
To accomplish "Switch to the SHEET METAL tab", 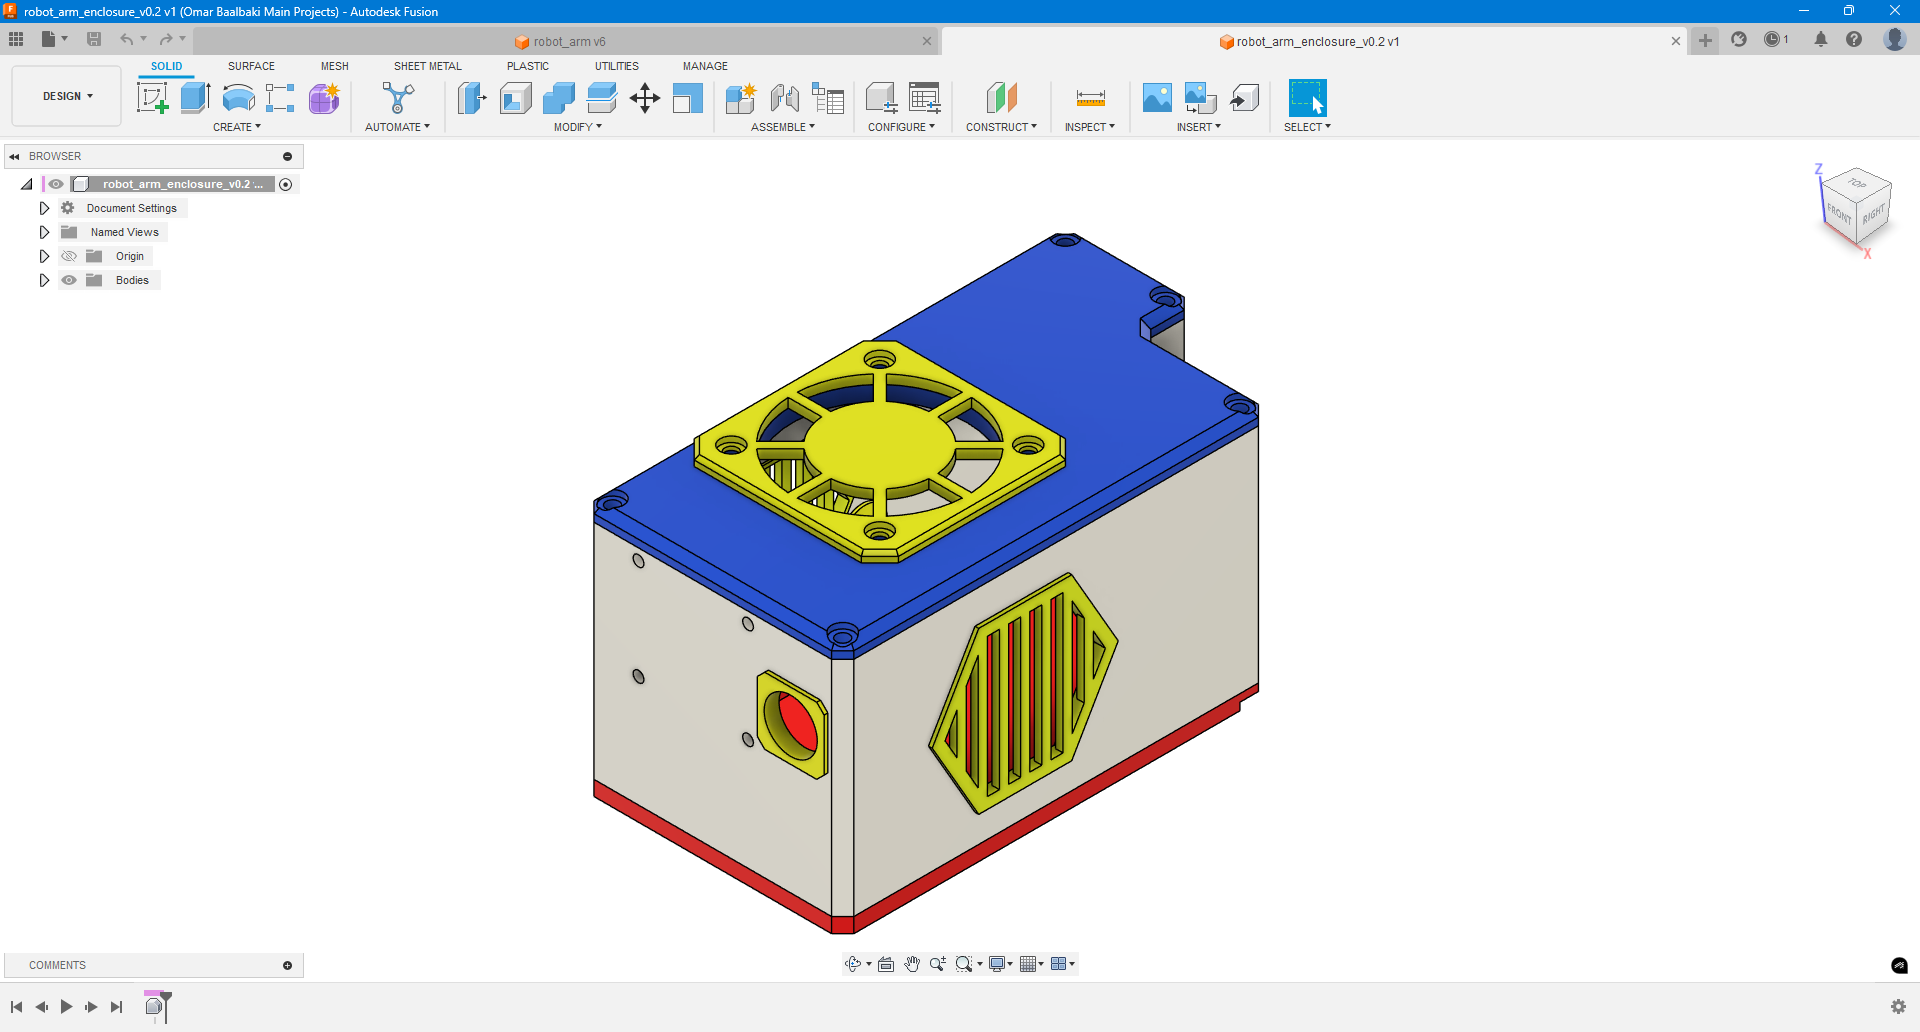I will [x=428, y=66].
